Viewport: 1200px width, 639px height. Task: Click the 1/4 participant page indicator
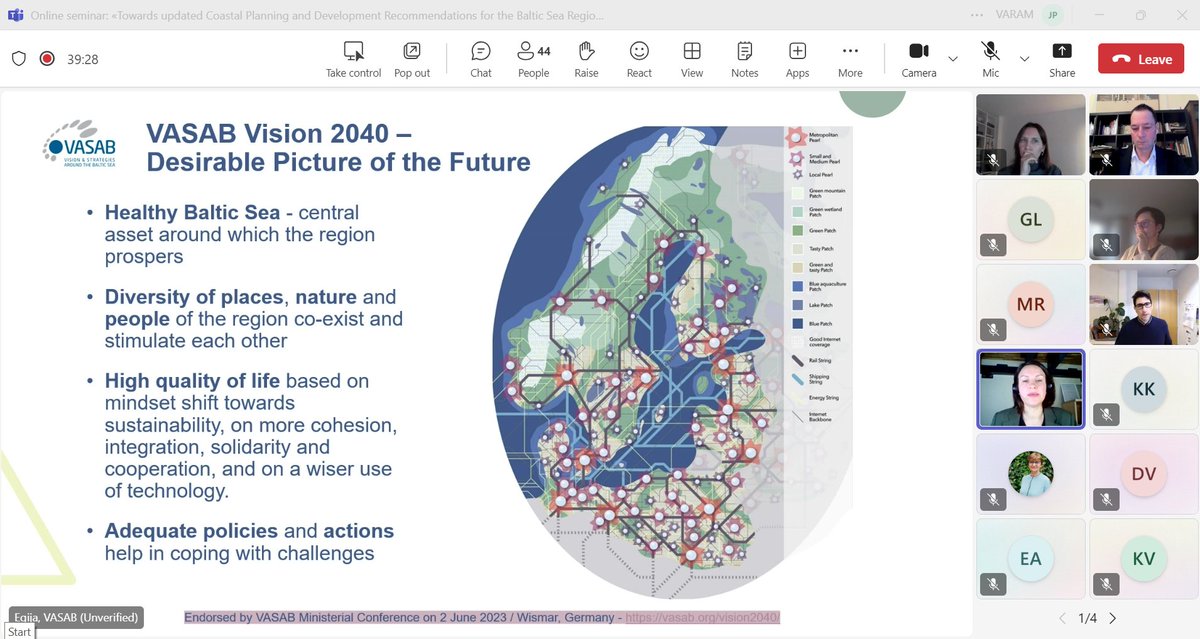[x=1088, y=619]
